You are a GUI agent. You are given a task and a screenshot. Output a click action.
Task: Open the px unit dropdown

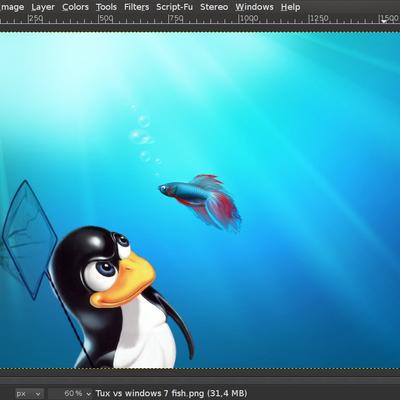pos(29,394)
